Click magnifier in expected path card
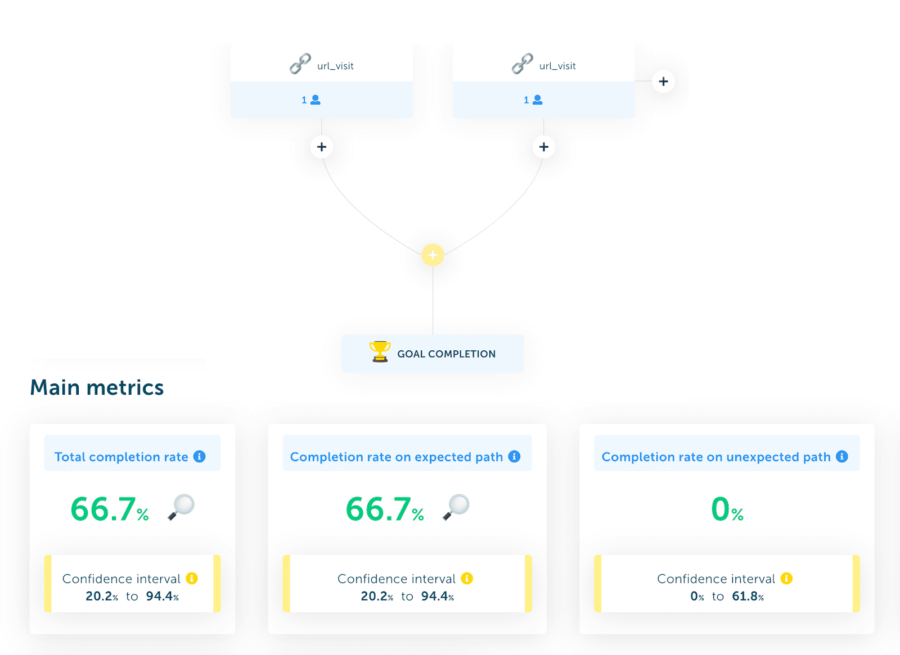The width and height of the screenshot is (900, 655). point(456,507)
